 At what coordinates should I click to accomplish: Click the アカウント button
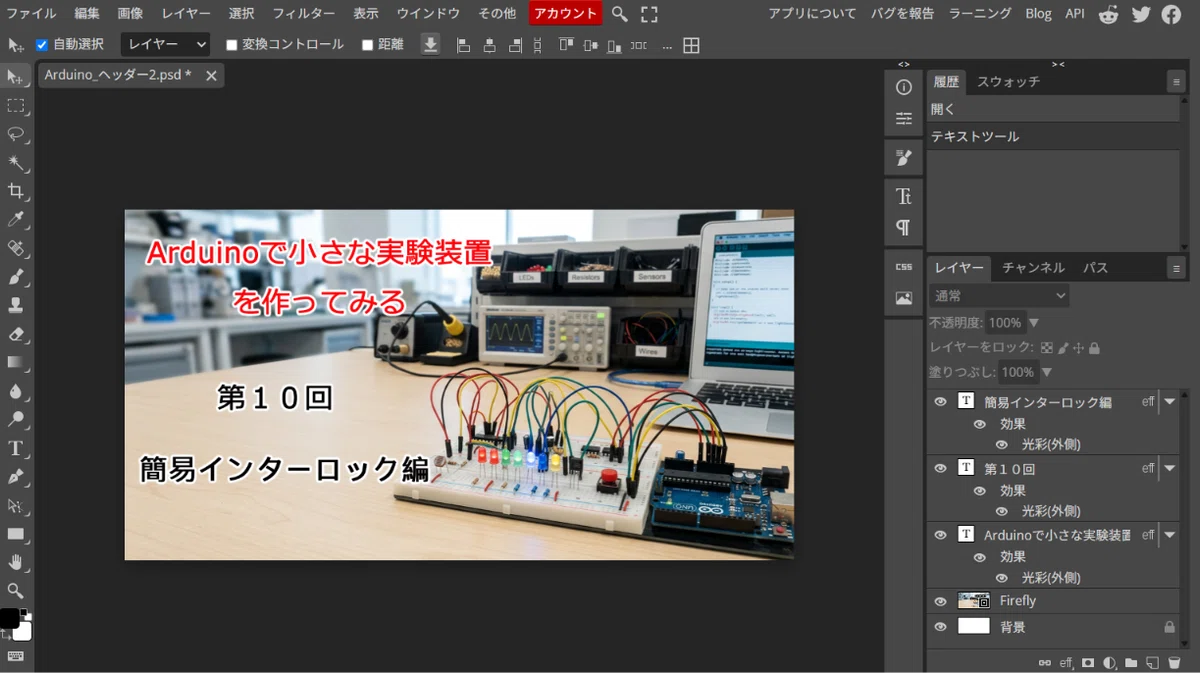click(566, 14)
